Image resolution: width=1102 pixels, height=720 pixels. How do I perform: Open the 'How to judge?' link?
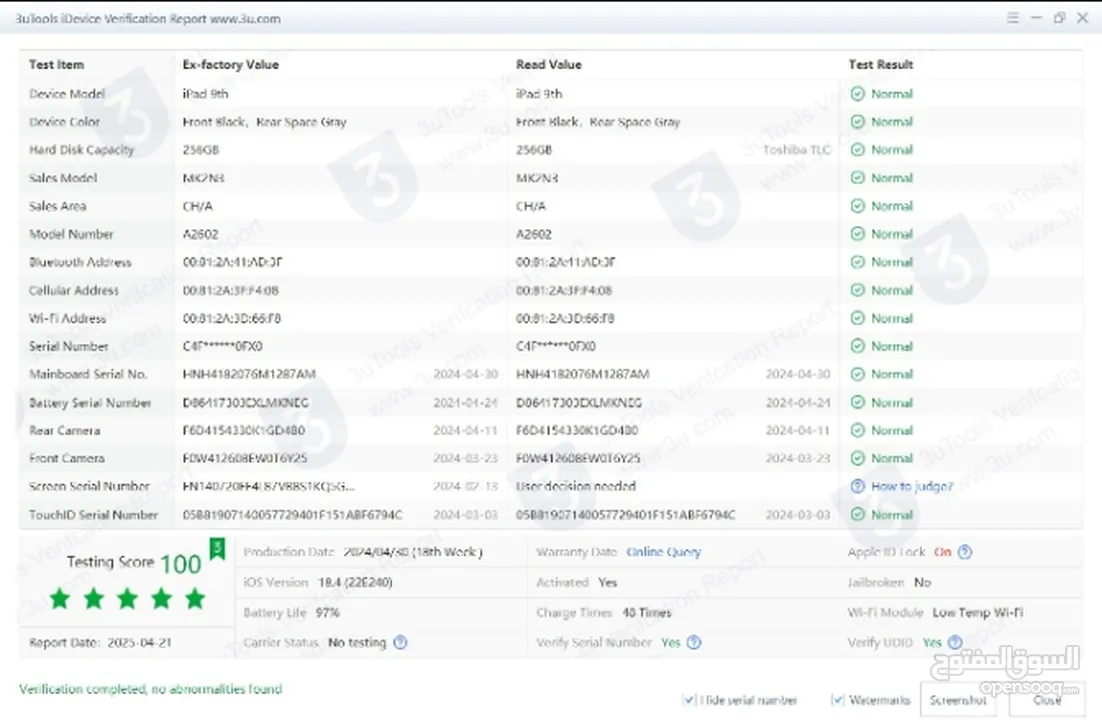click(x=912, y=487)
